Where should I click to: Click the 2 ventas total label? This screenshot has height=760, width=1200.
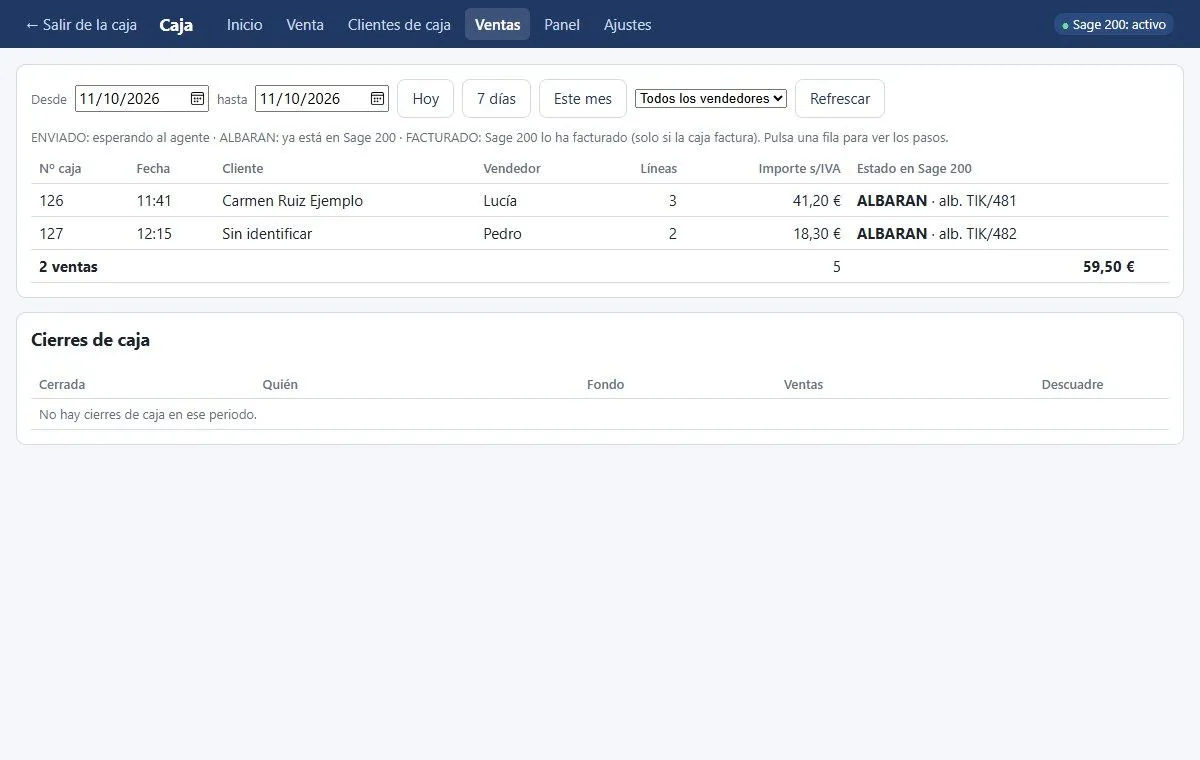pos(68,267)
